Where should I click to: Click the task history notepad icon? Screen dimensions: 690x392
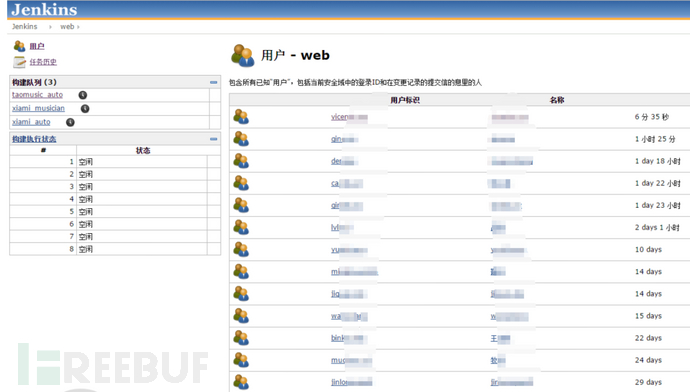pos(19,62)
